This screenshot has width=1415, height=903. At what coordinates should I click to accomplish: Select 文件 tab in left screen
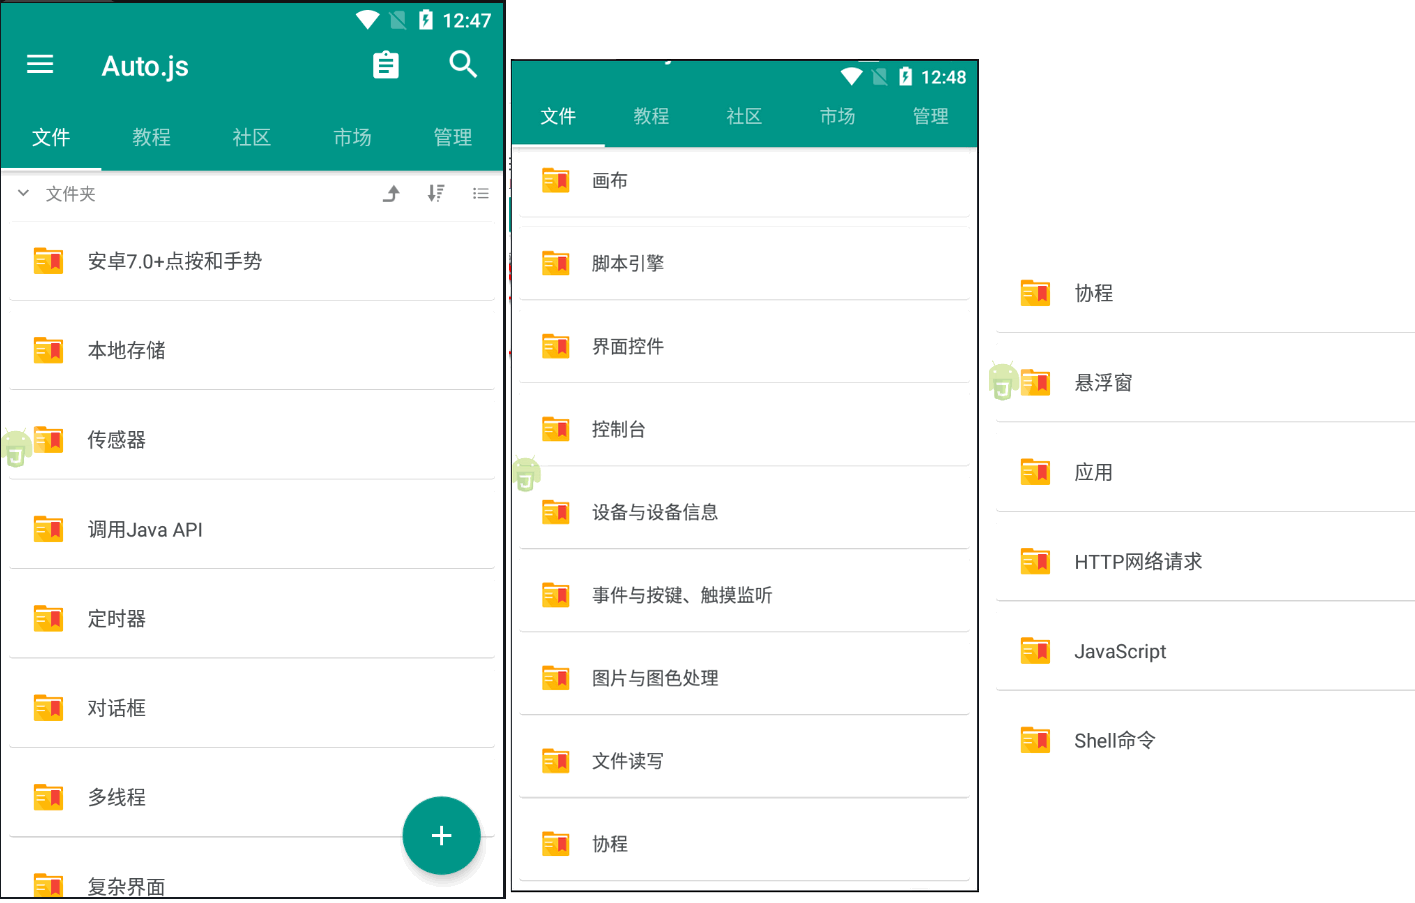click(x=51, y=137)
